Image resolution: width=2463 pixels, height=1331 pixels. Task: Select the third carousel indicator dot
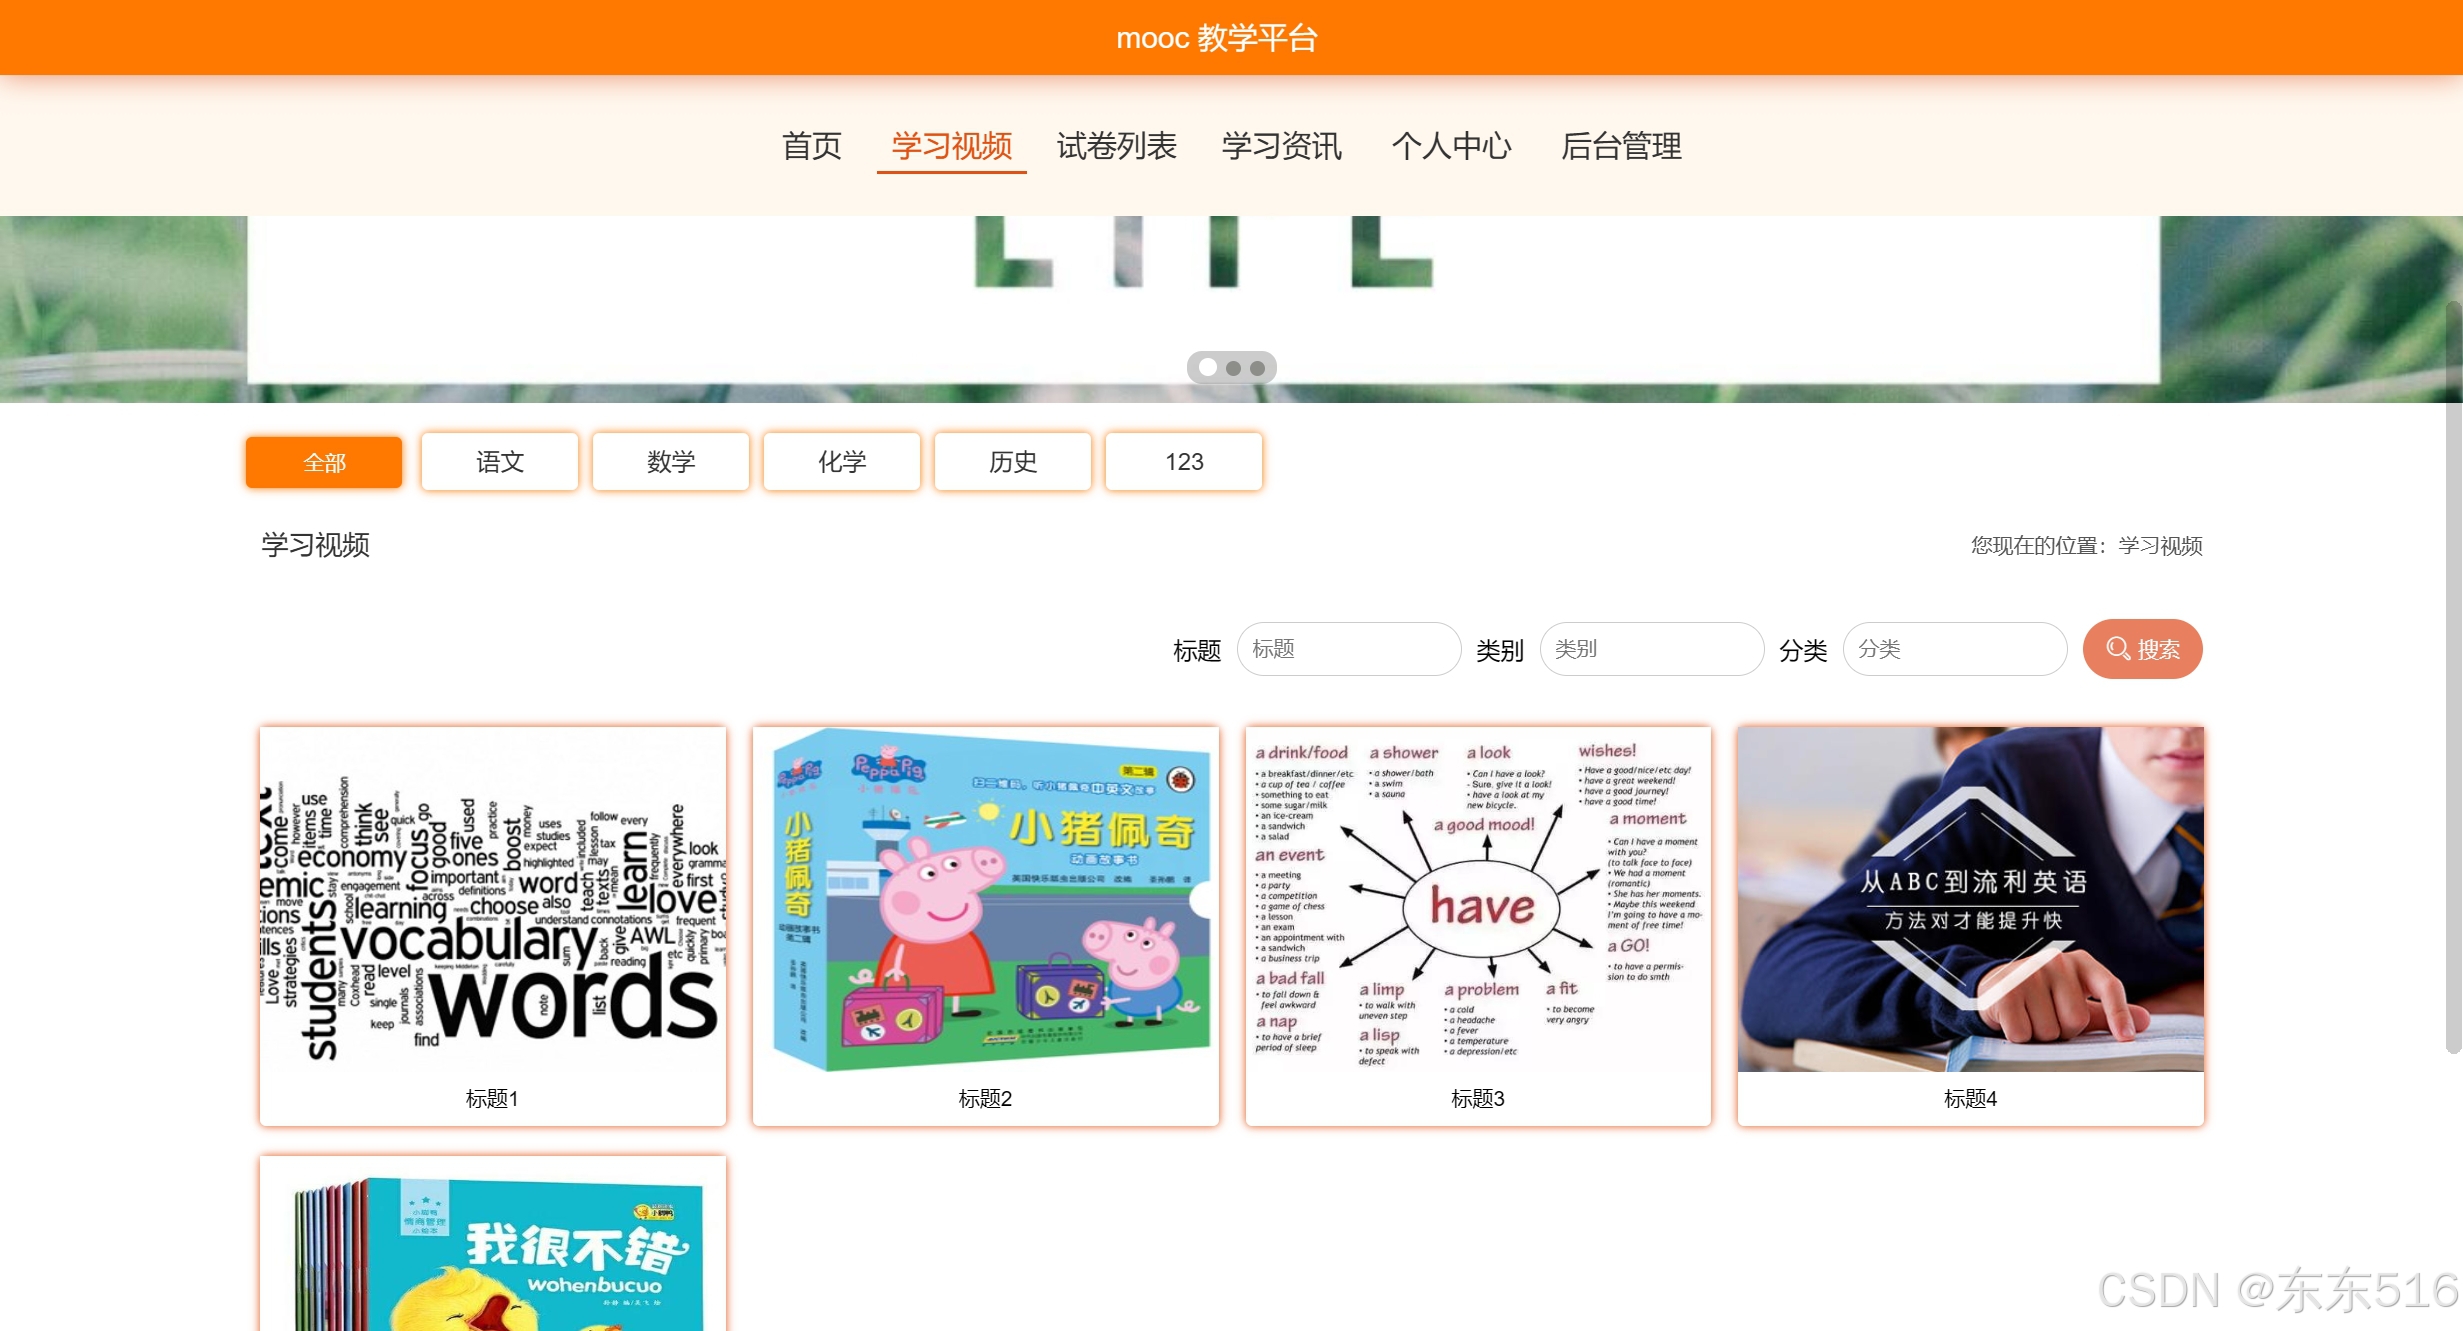point(1257,368)
